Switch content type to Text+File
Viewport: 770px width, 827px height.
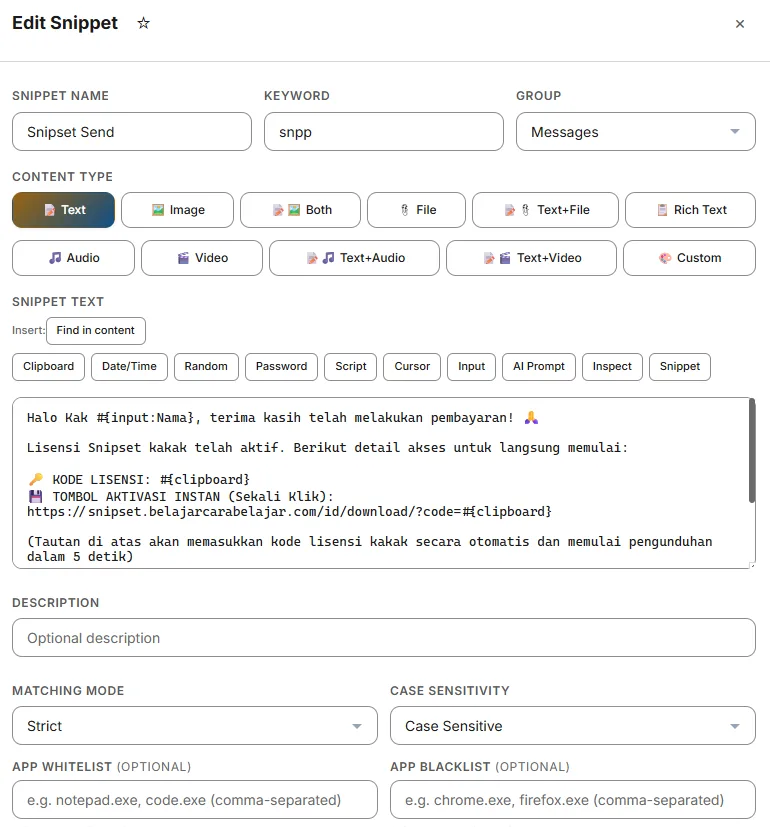545,210
